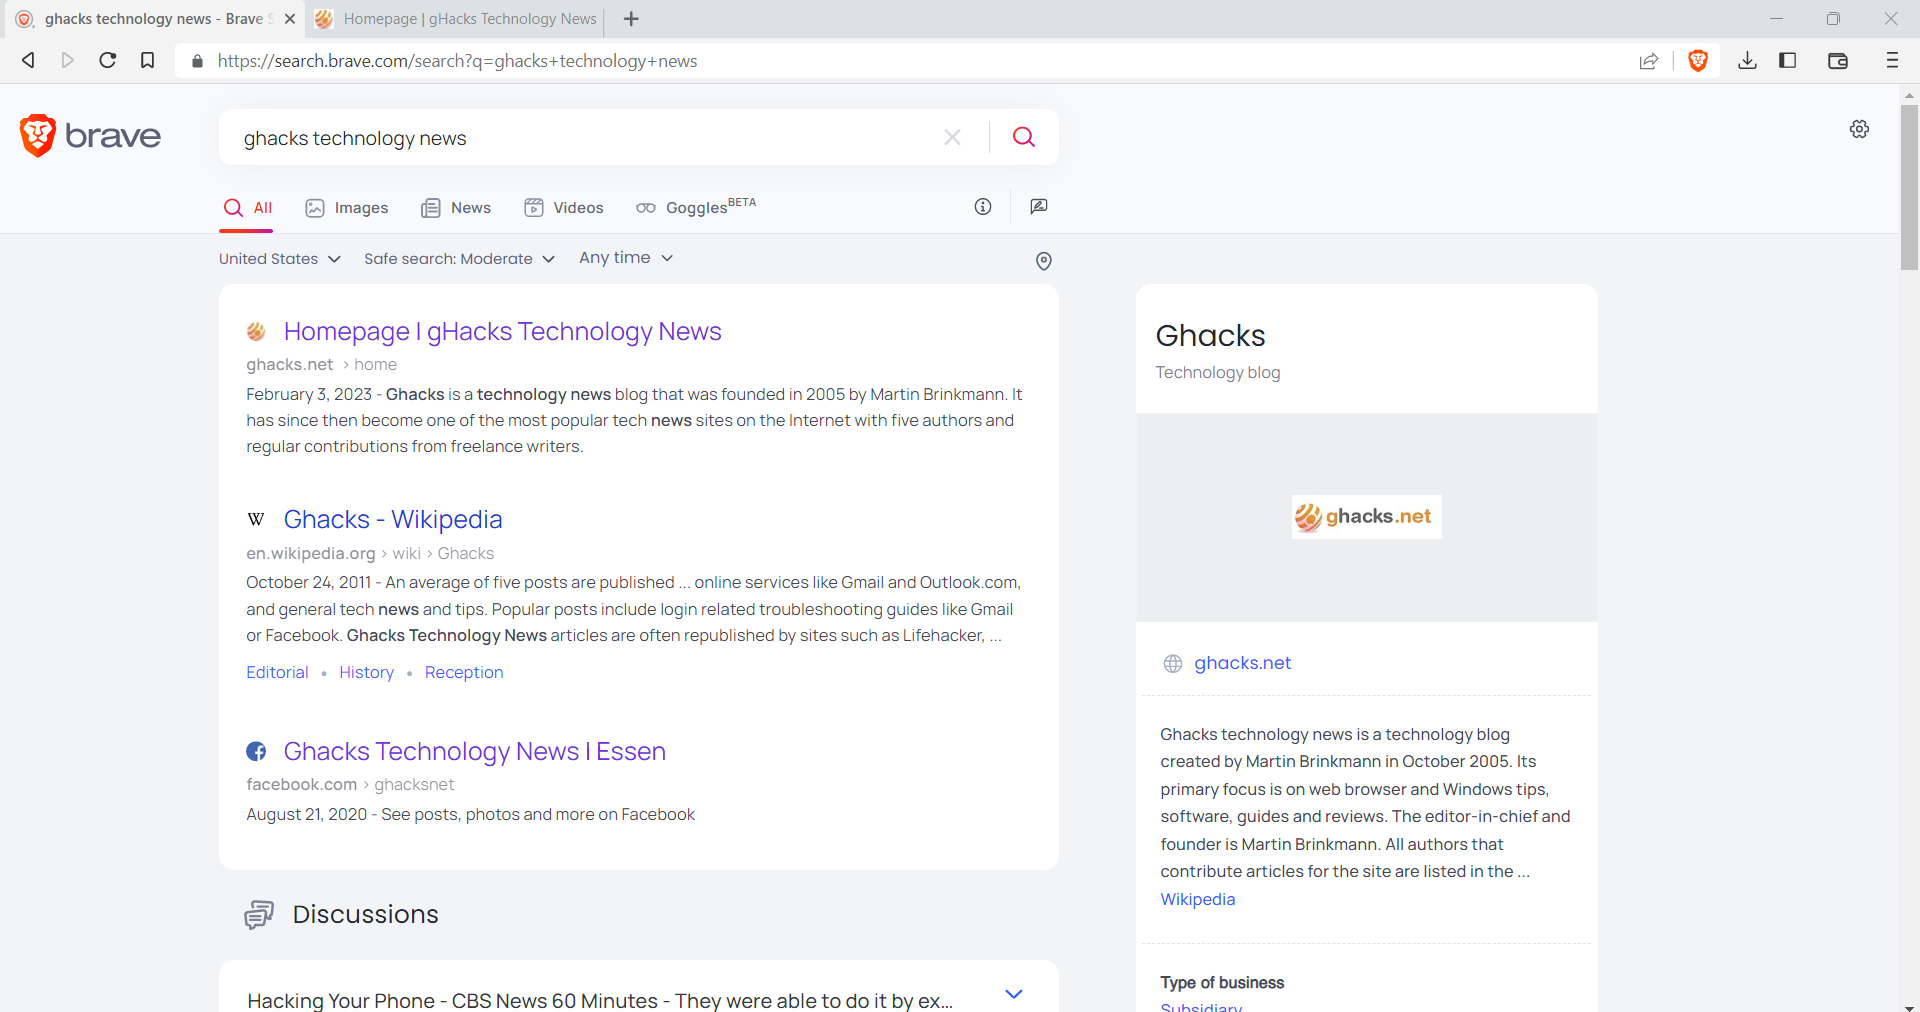Open the History sublink
The height and width of the screenshot is (1012, 1920).
[x=366, y=673]
